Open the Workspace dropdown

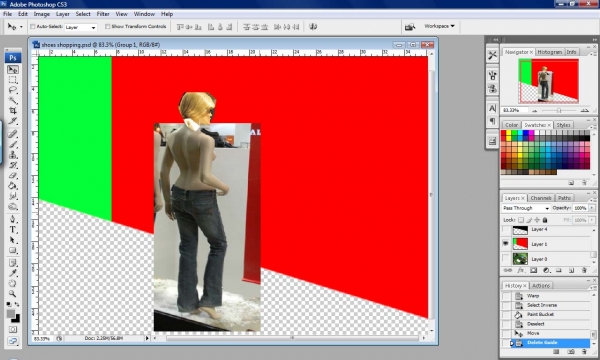[439, 26]
